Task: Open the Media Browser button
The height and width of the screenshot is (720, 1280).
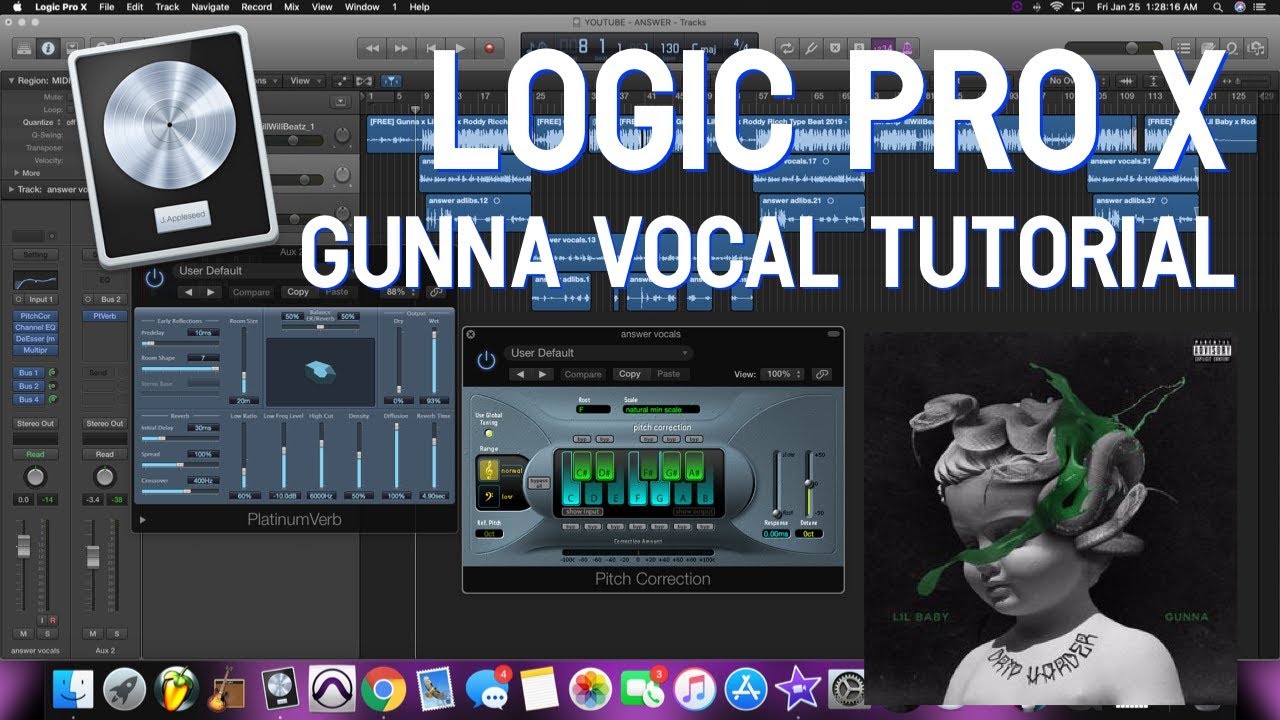Action: (x=1257, y=47)
